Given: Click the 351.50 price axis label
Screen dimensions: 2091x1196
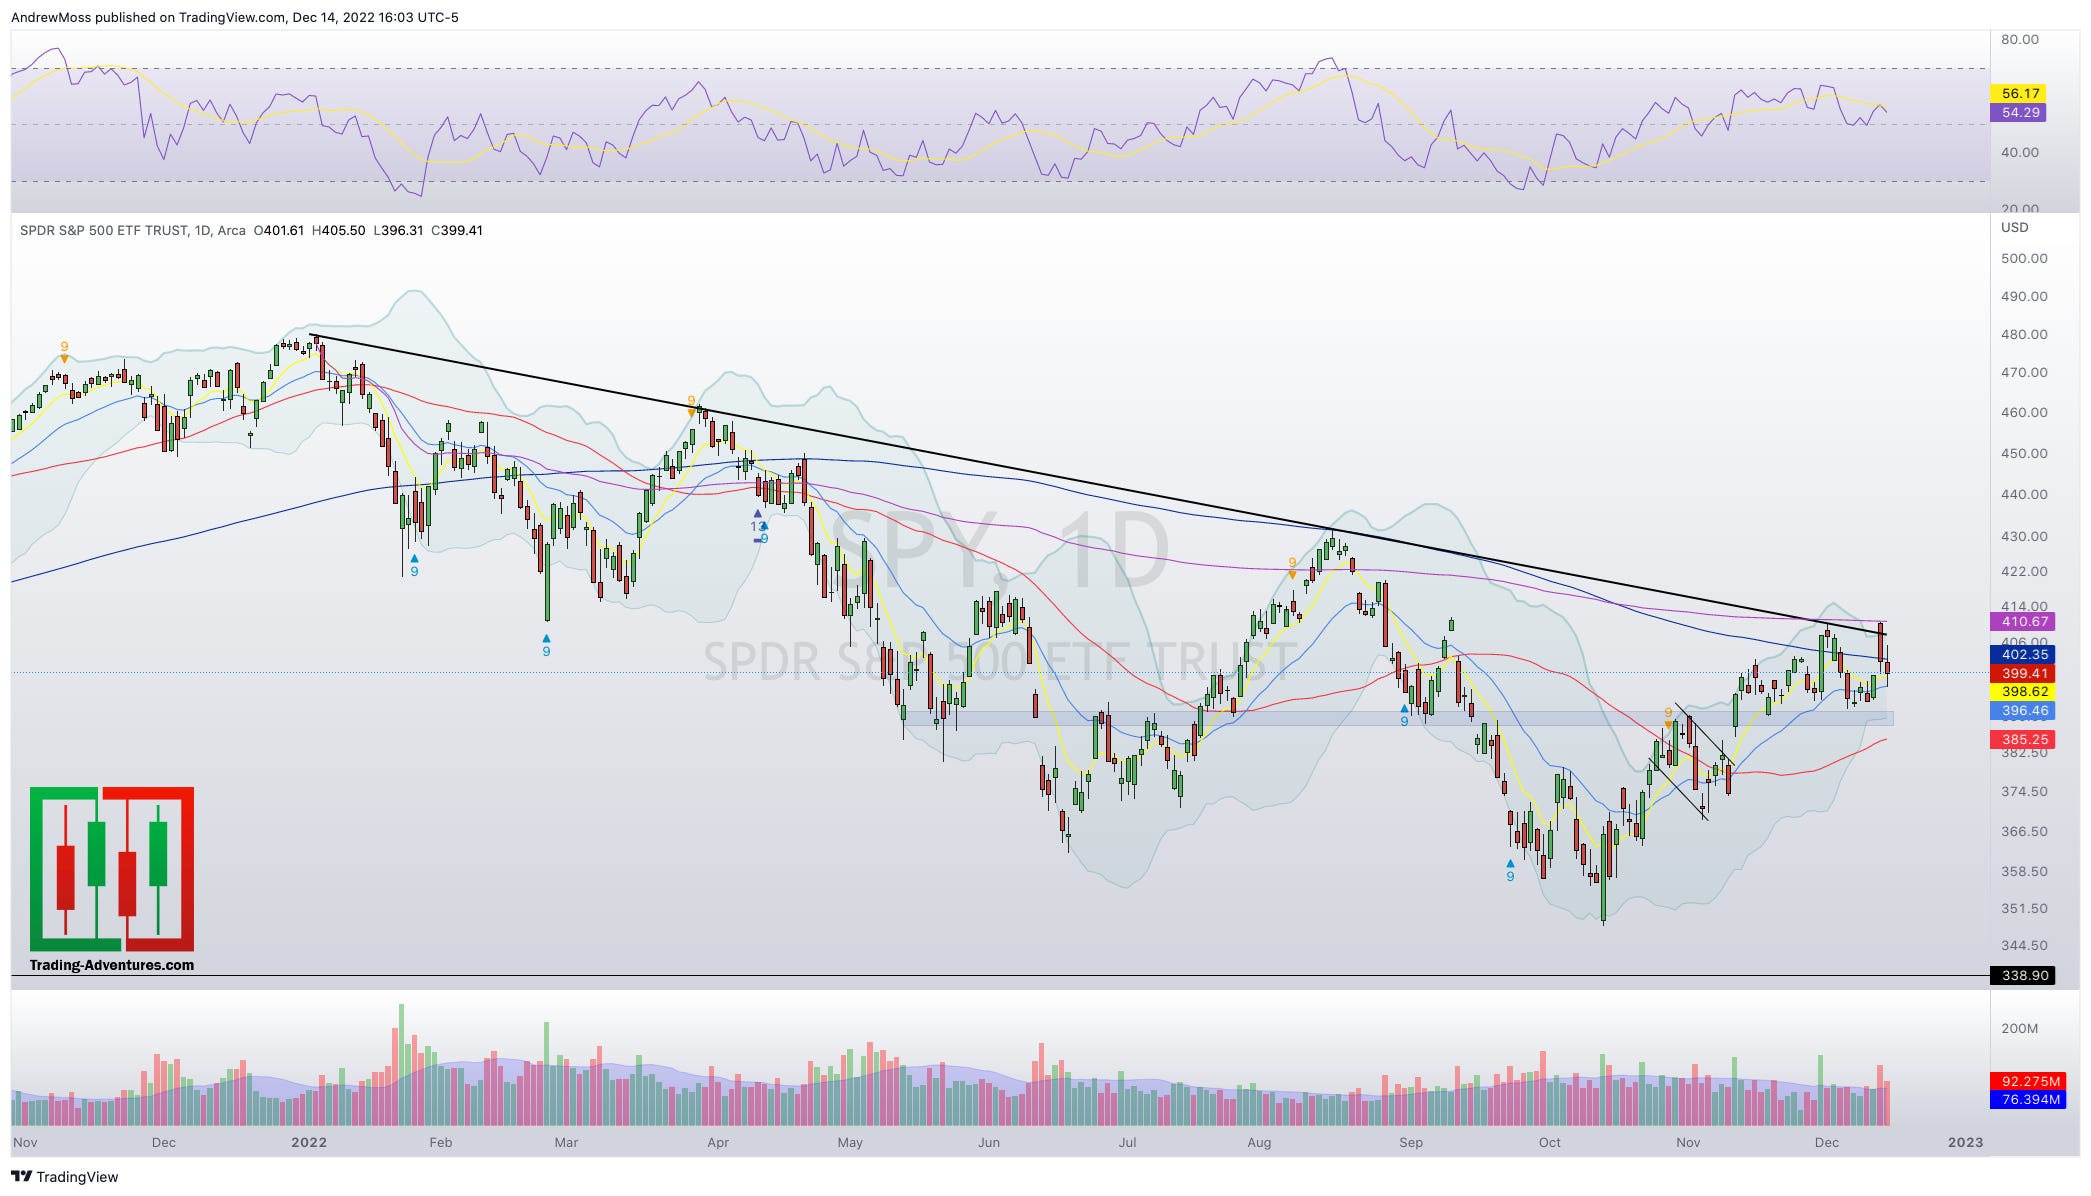Looking at the screenshot, I should coord(2024,909).
